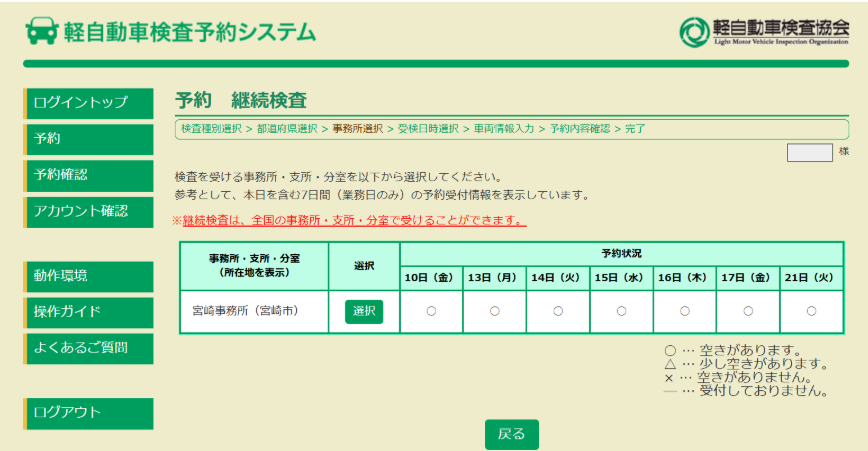Click the 軽自動車検査予約システム title
Image resolution: width=868 pixels, height=451 pixels.
189,32
